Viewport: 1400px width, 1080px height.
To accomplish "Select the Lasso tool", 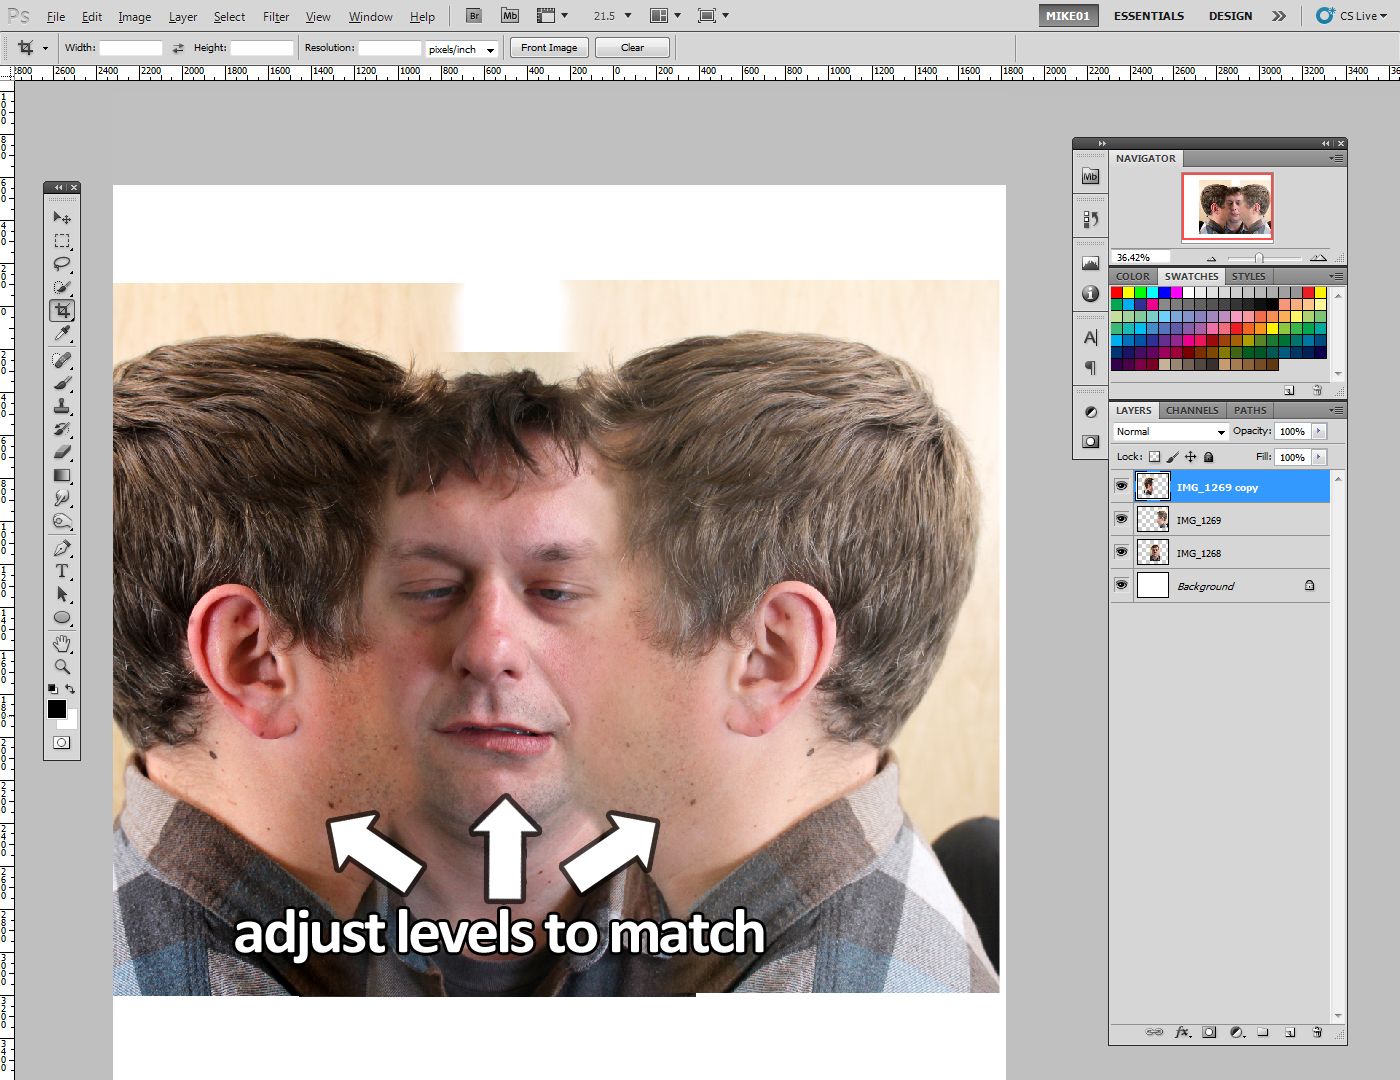I will [62, 263].
